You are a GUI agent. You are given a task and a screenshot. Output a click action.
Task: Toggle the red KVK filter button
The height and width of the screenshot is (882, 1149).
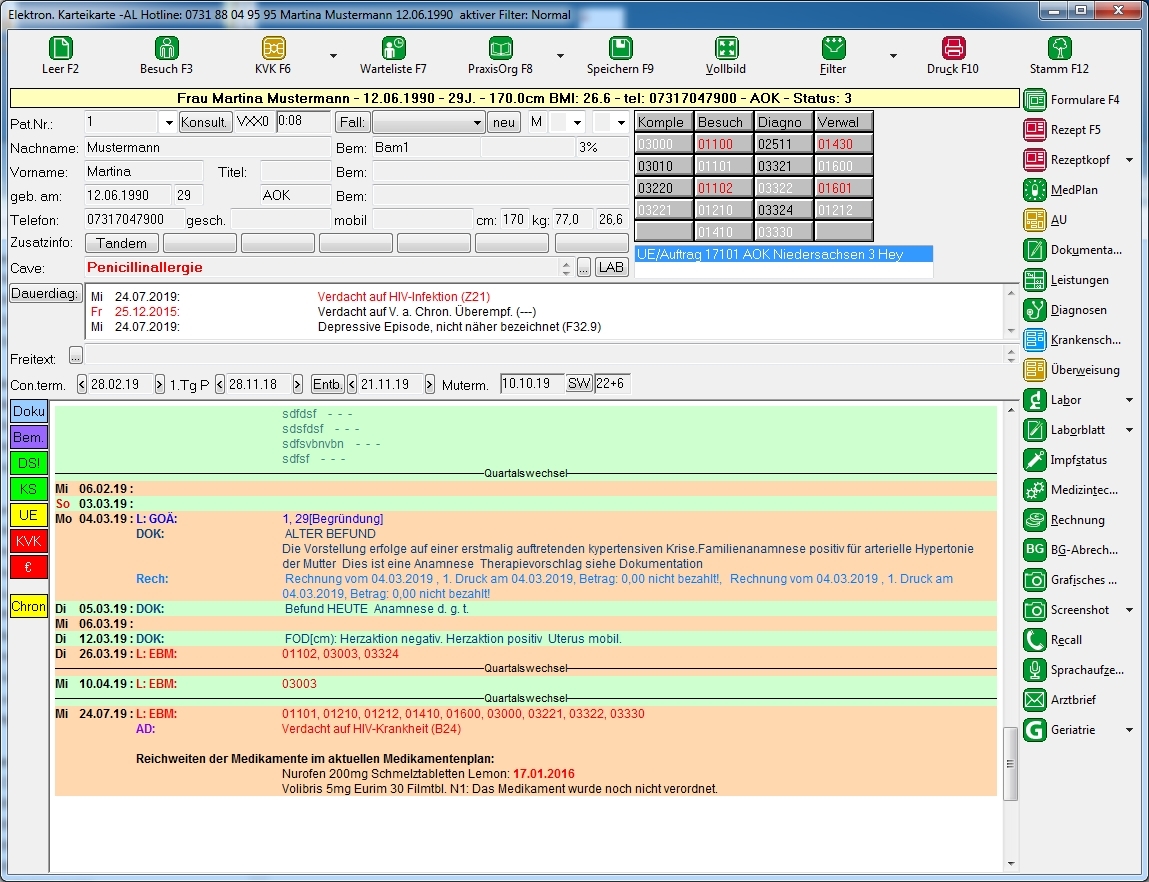(x=29, y=541)
